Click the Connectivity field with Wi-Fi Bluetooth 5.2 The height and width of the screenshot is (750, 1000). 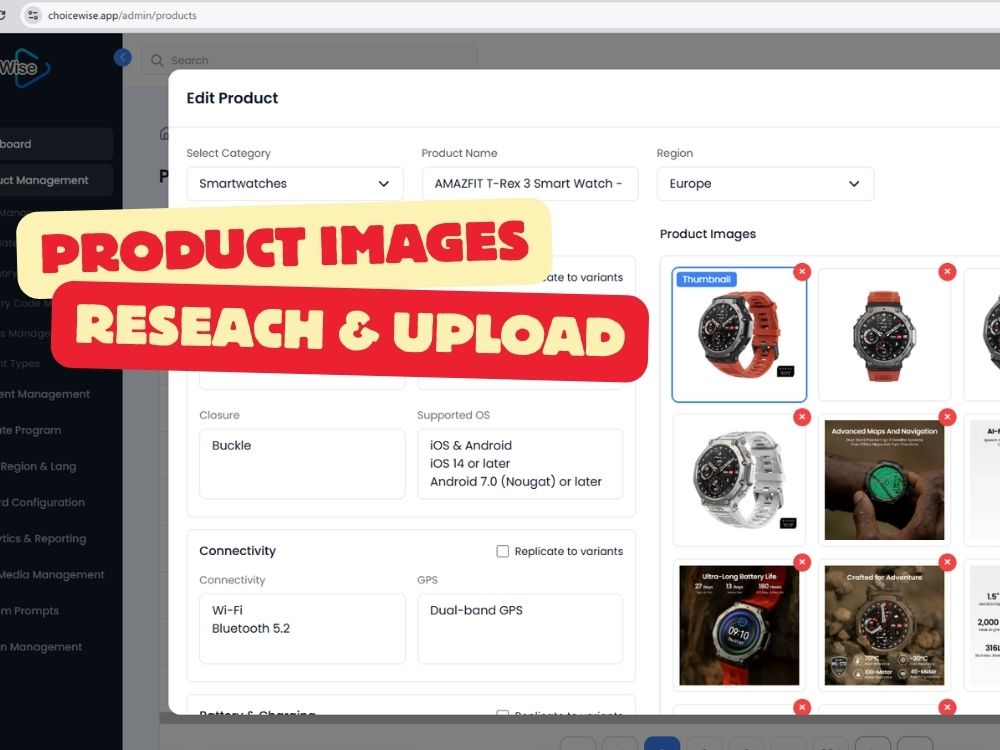click(x=302, y=629)
